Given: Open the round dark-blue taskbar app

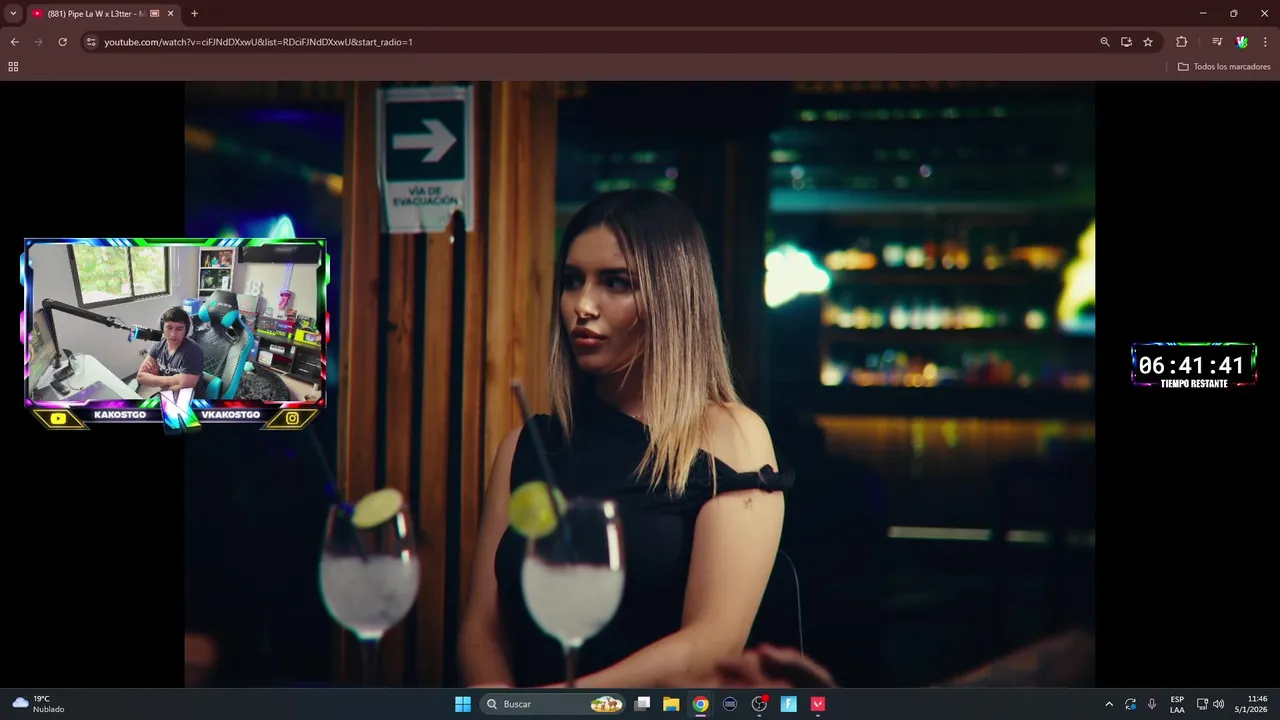Looking at the screenshot, I should [730, 704].
